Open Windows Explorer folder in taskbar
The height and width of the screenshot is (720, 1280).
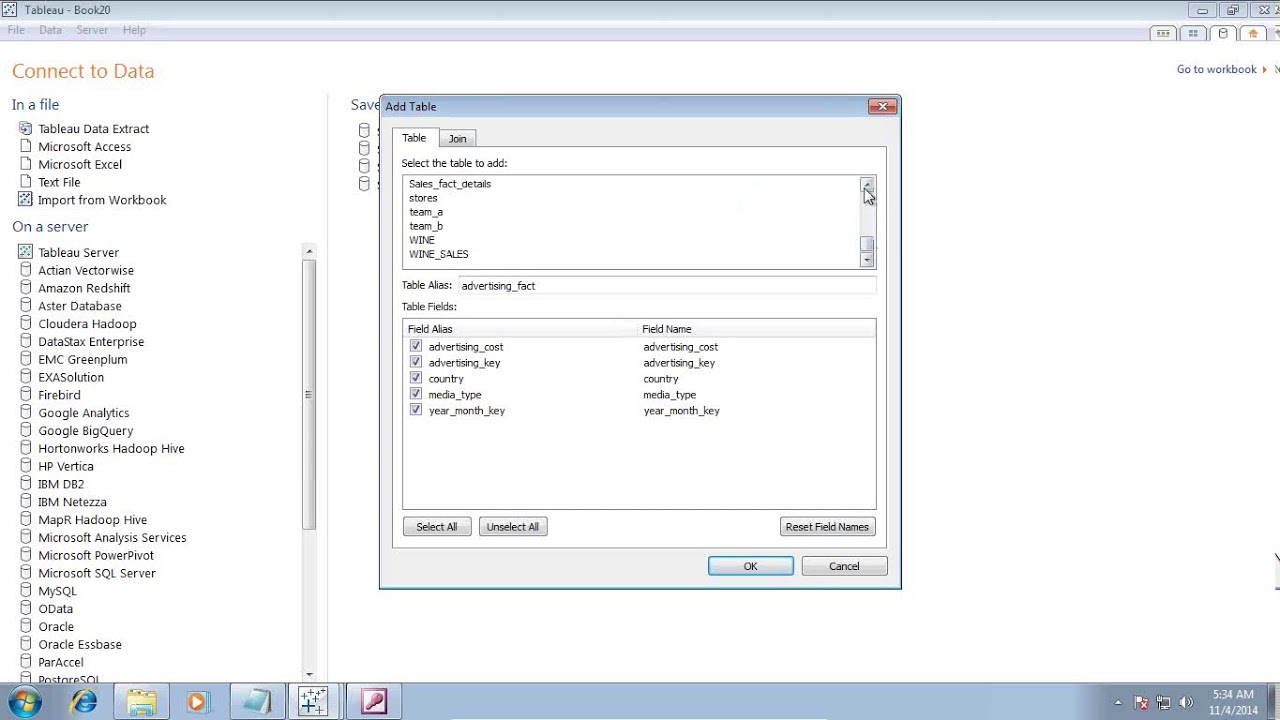[x=141, y=702]
